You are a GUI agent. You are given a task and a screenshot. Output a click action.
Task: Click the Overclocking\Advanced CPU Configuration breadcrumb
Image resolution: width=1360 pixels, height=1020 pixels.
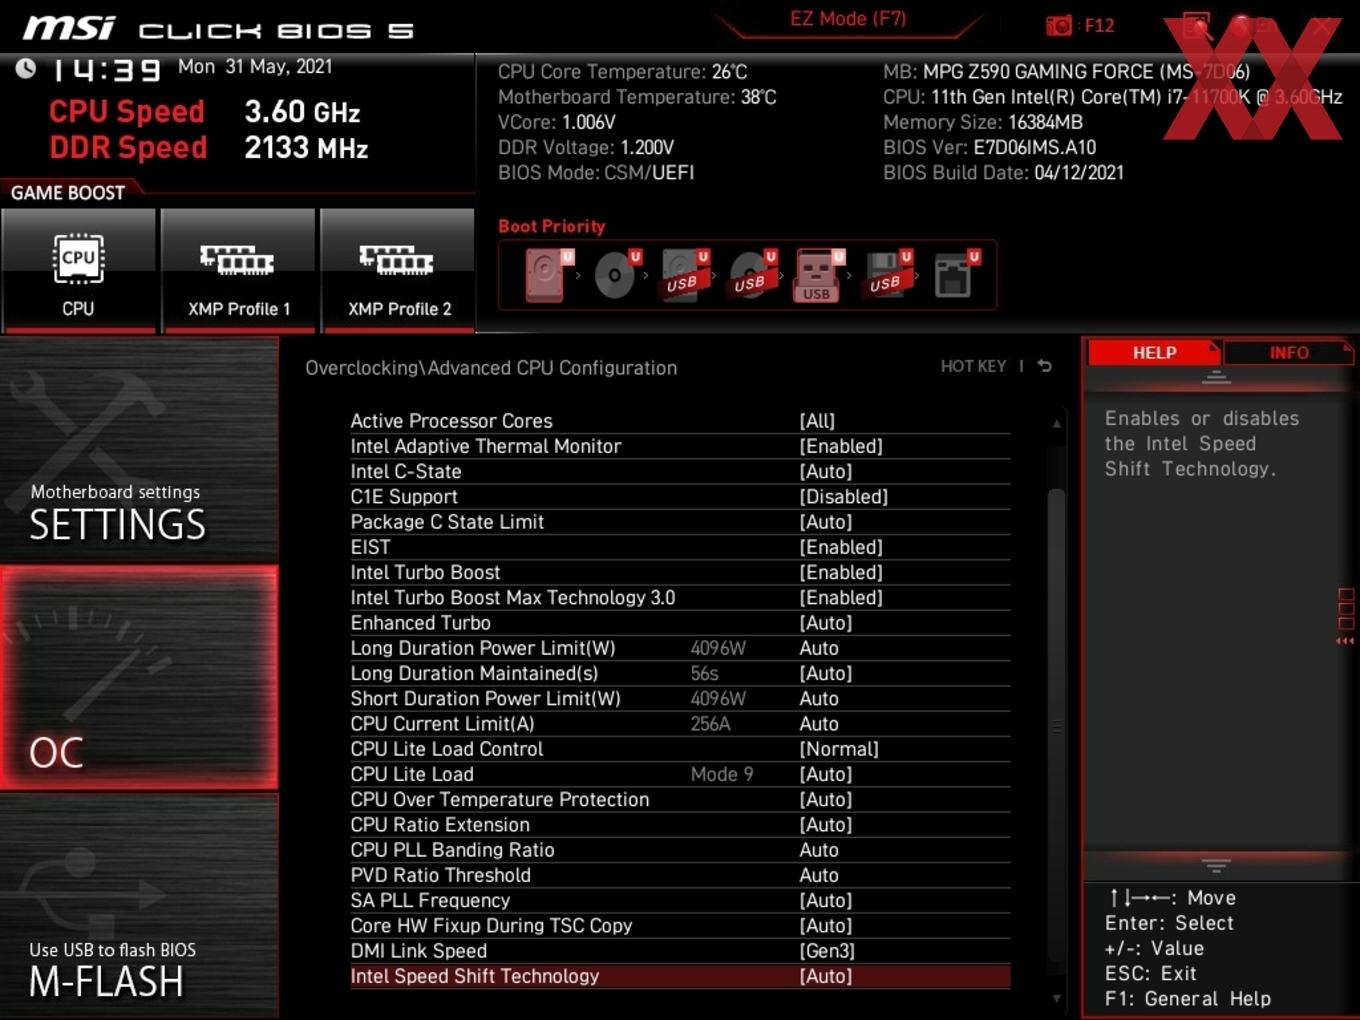491,368
